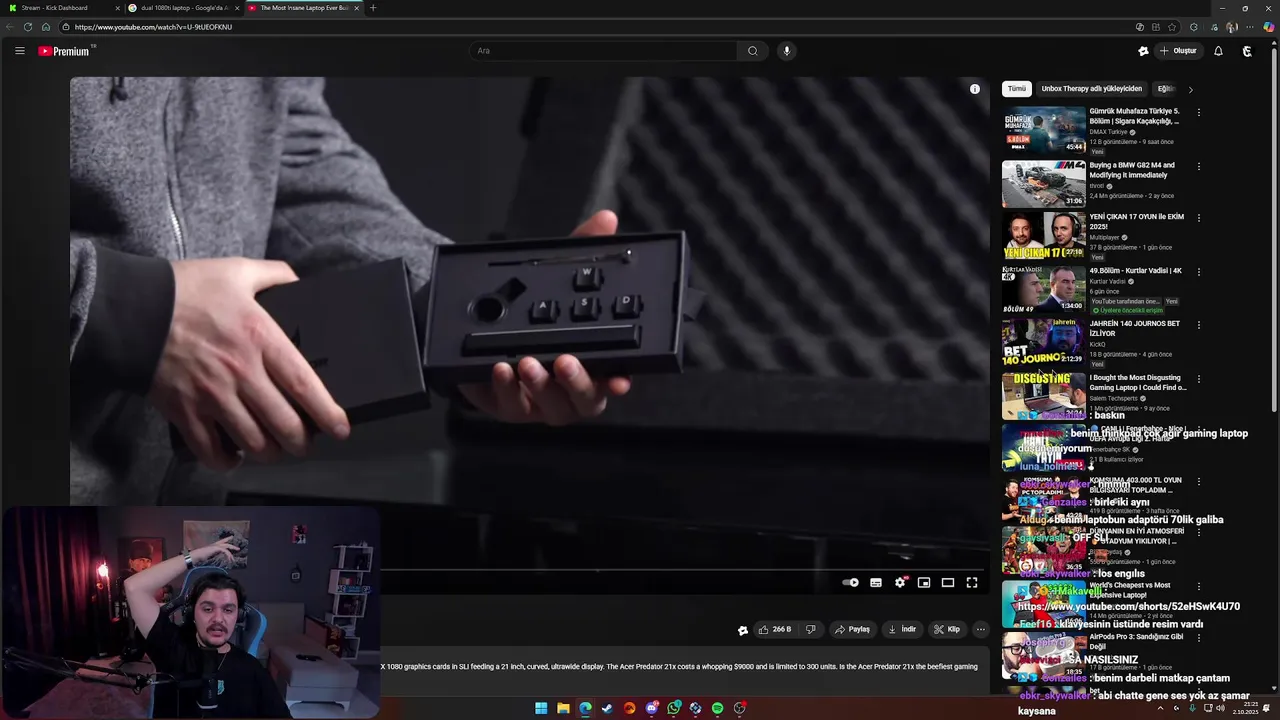This screenshot has height=720, width=1280.
Task: Dislike the video
Action: click(811, 629)
